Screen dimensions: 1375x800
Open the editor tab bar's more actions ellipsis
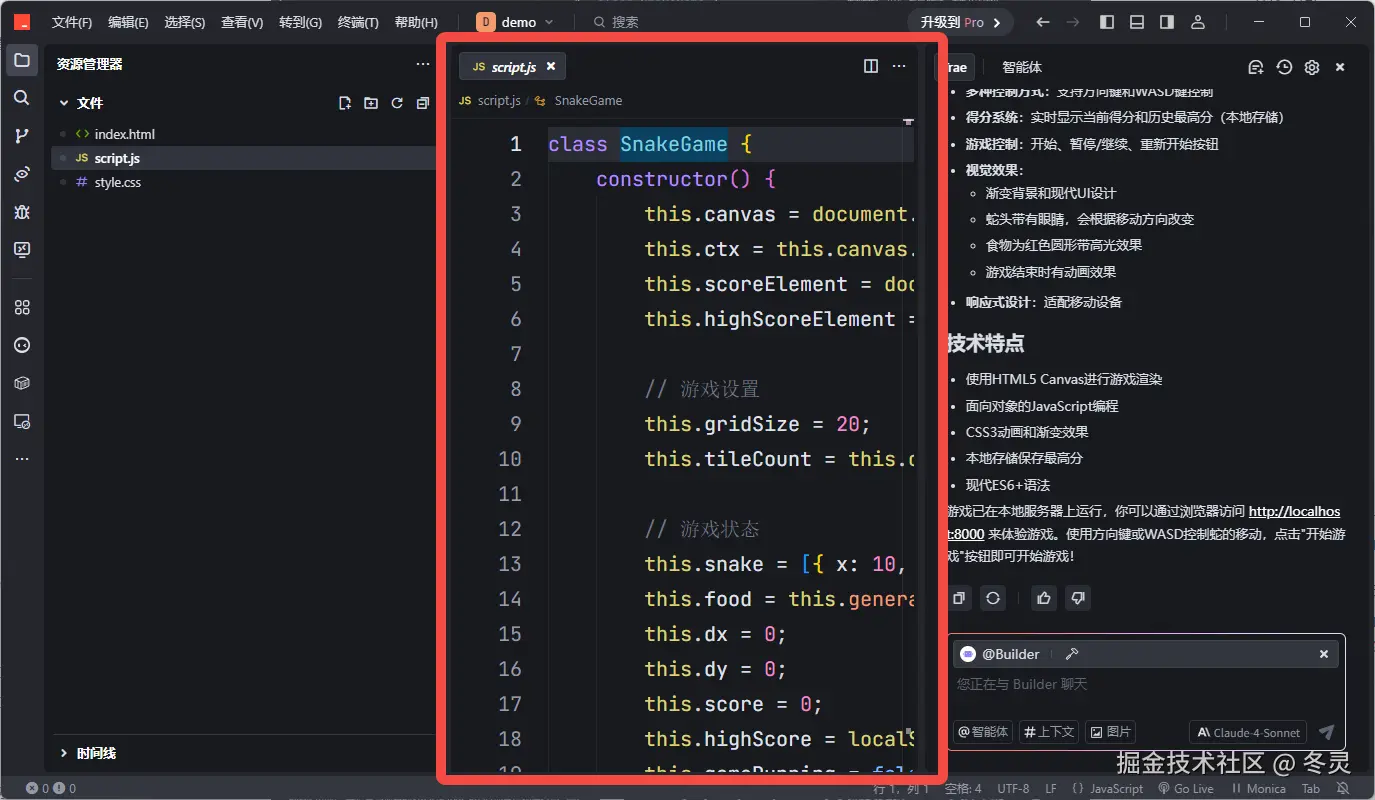[899, 66]
